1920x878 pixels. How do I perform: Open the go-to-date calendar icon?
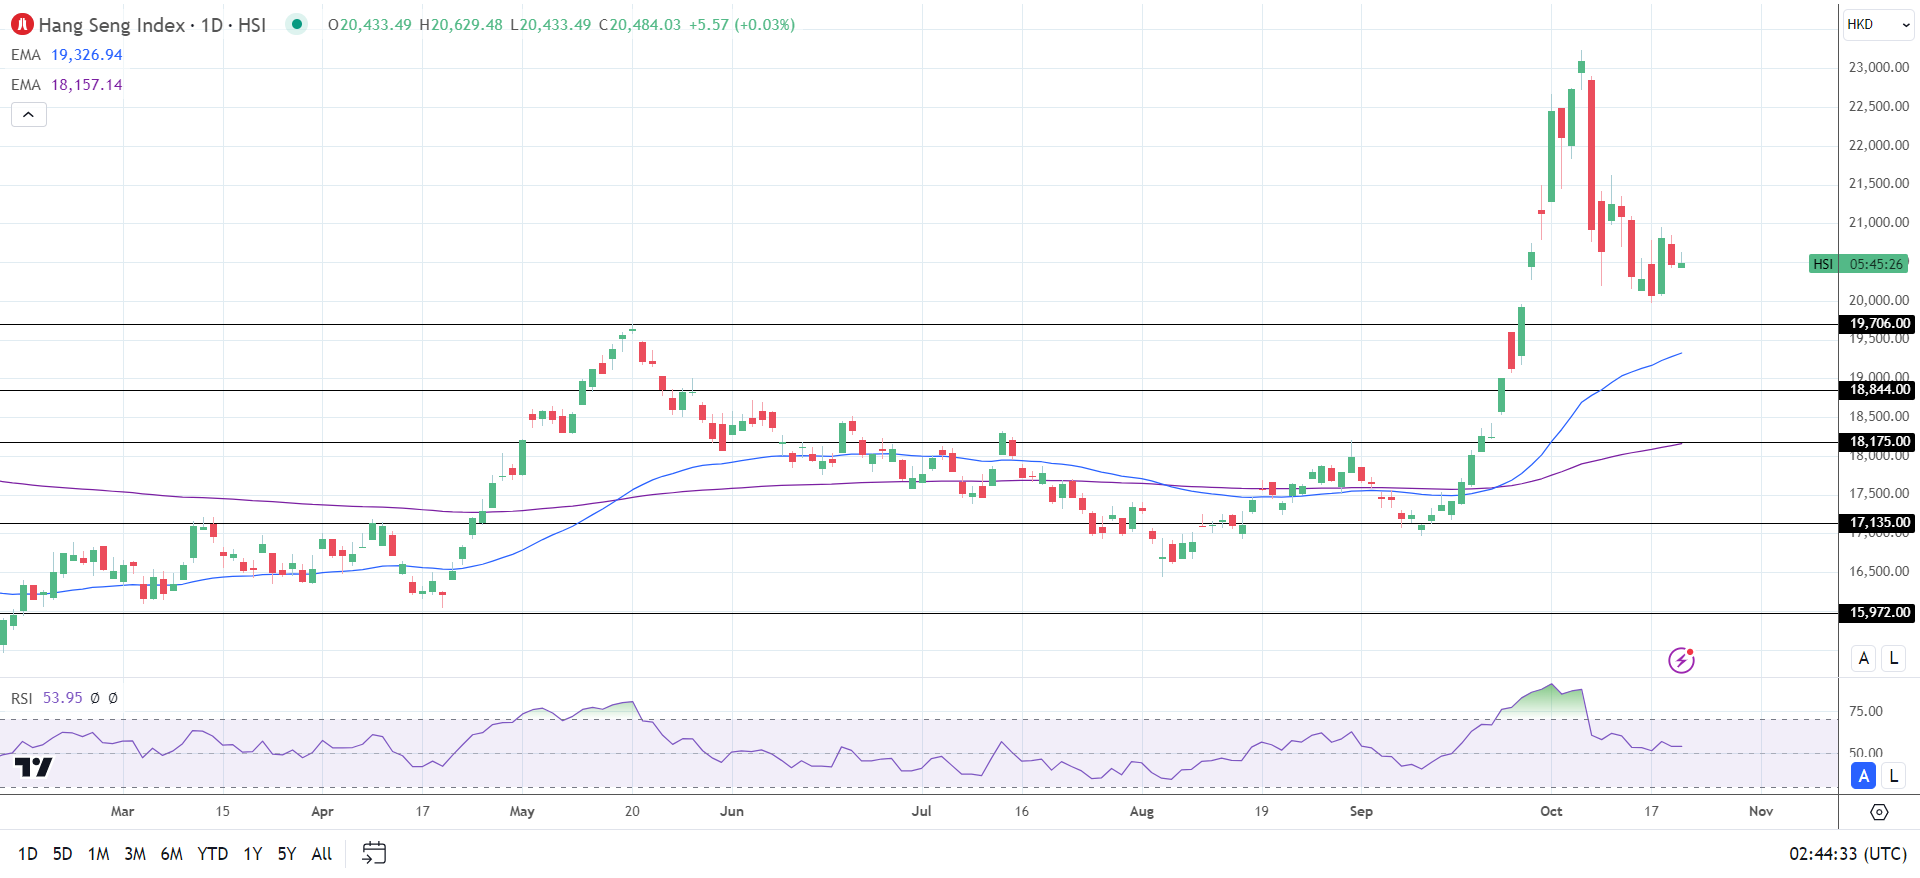coord(374,853)
